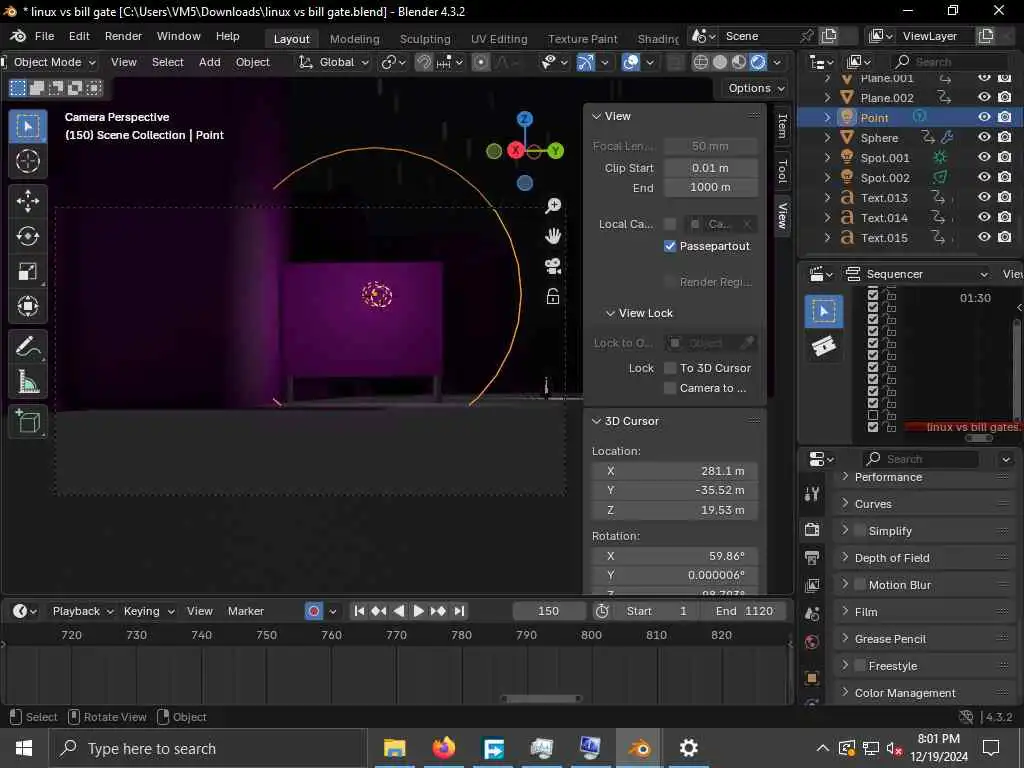This screenshot has width=1024, height=768.
Task: Open the File menu
Action: coord(44,36)
